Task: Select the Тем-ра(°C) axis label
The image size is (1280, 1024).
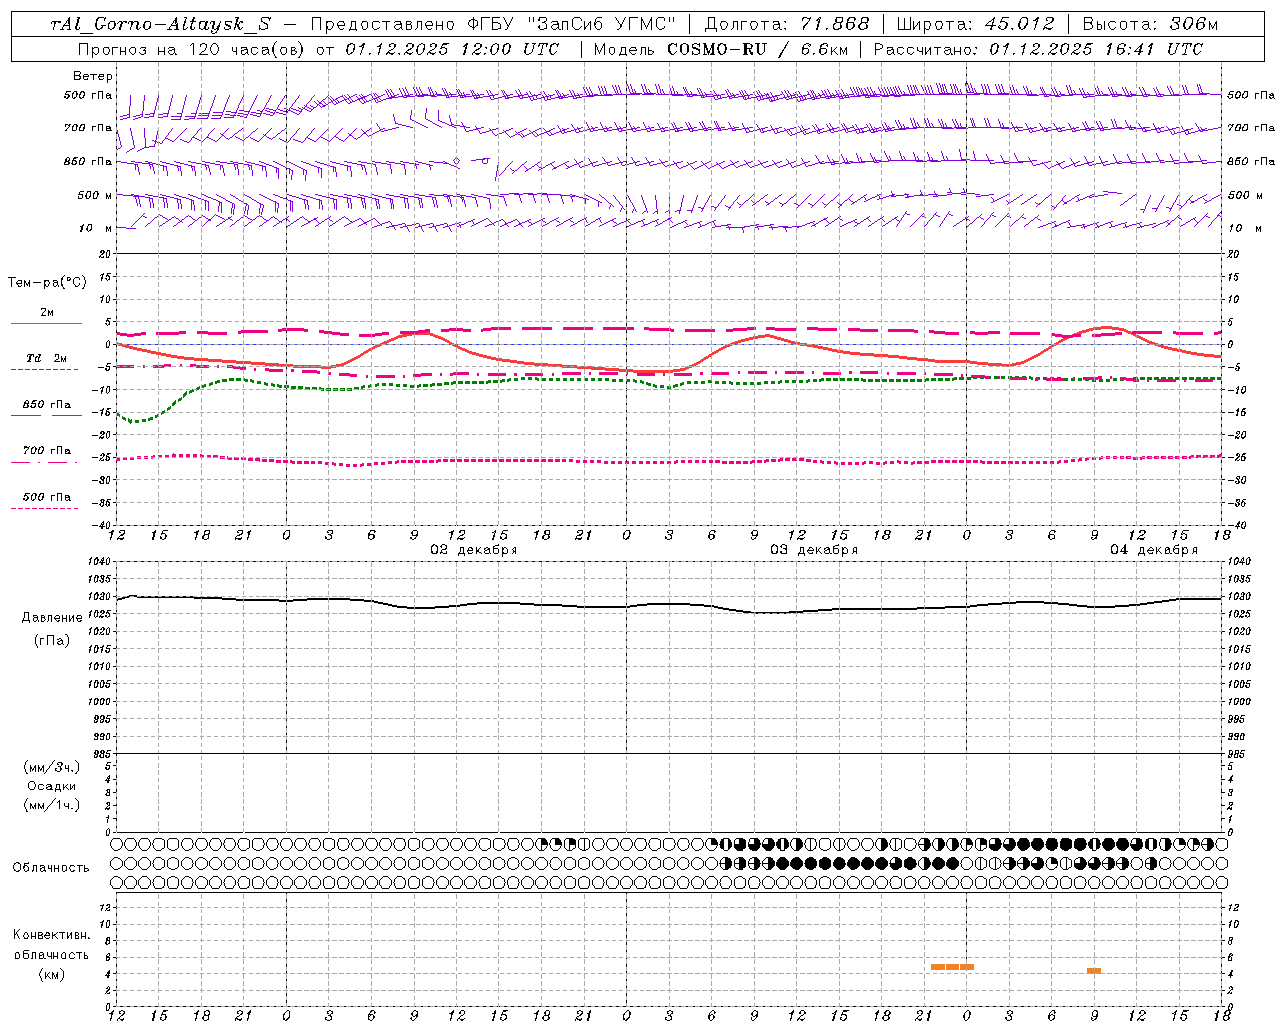Action: (x=47, y=283)
